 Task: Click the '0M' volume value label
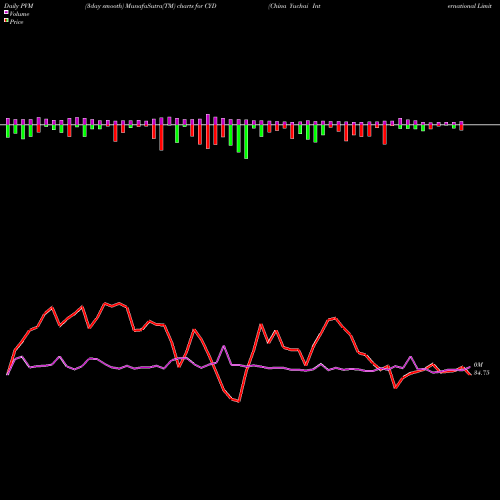coord(478,365)
